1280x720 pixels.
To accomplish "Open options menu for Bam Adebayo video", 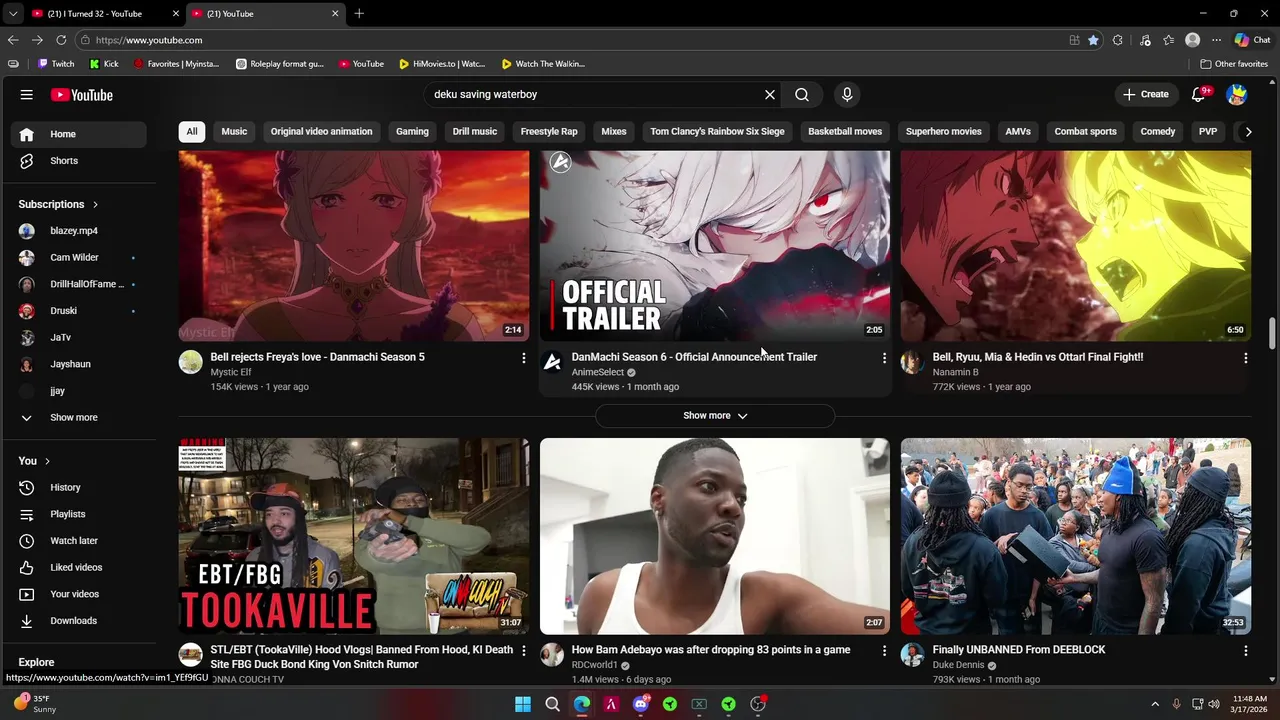I will [884, 651].
